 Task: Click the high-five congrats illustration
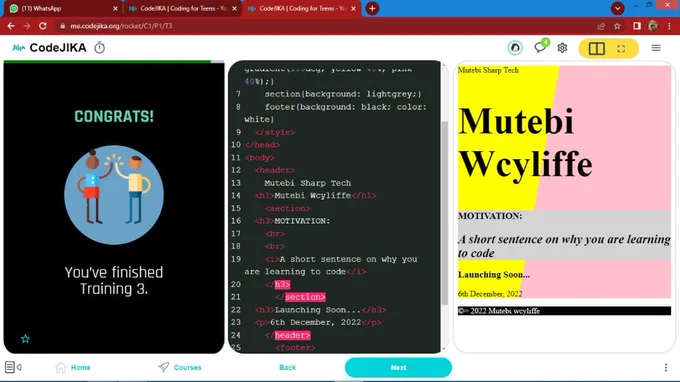coord(114,195)
